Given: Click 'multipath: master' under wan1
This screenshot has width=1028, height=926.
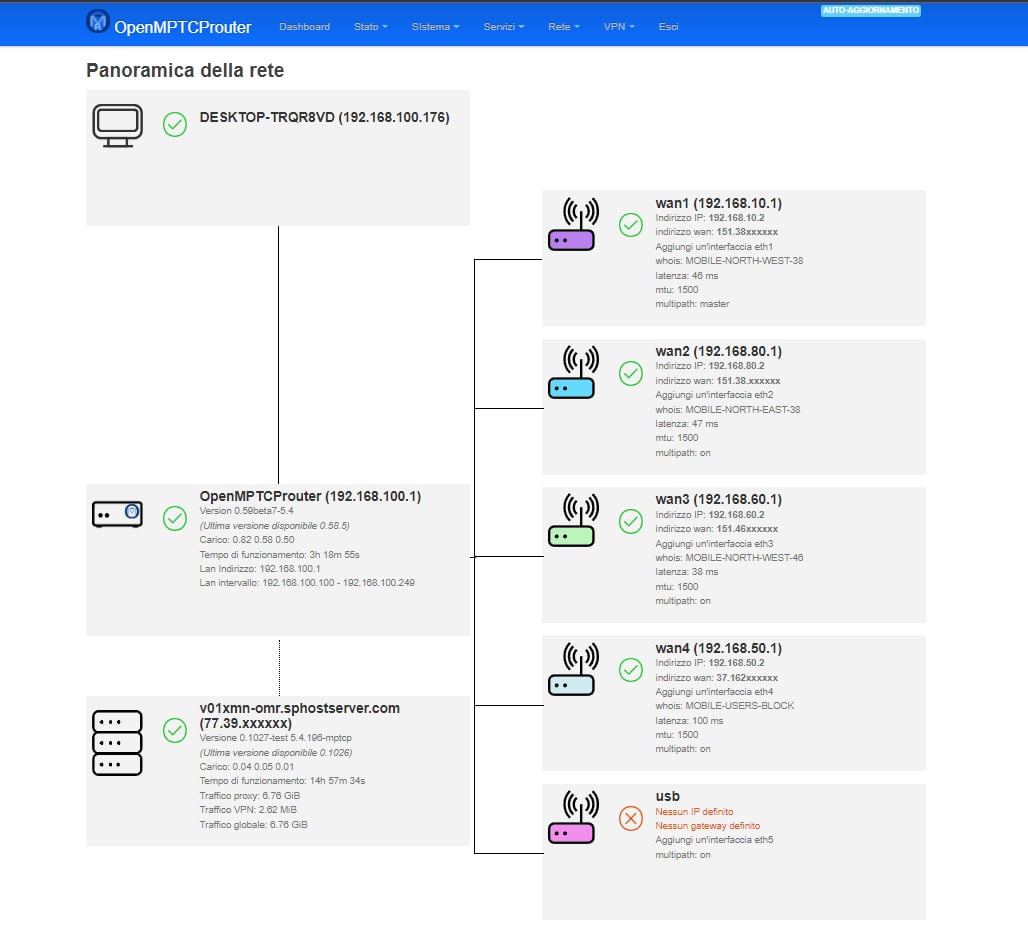Looking at the screenshot, I should 692,304.
